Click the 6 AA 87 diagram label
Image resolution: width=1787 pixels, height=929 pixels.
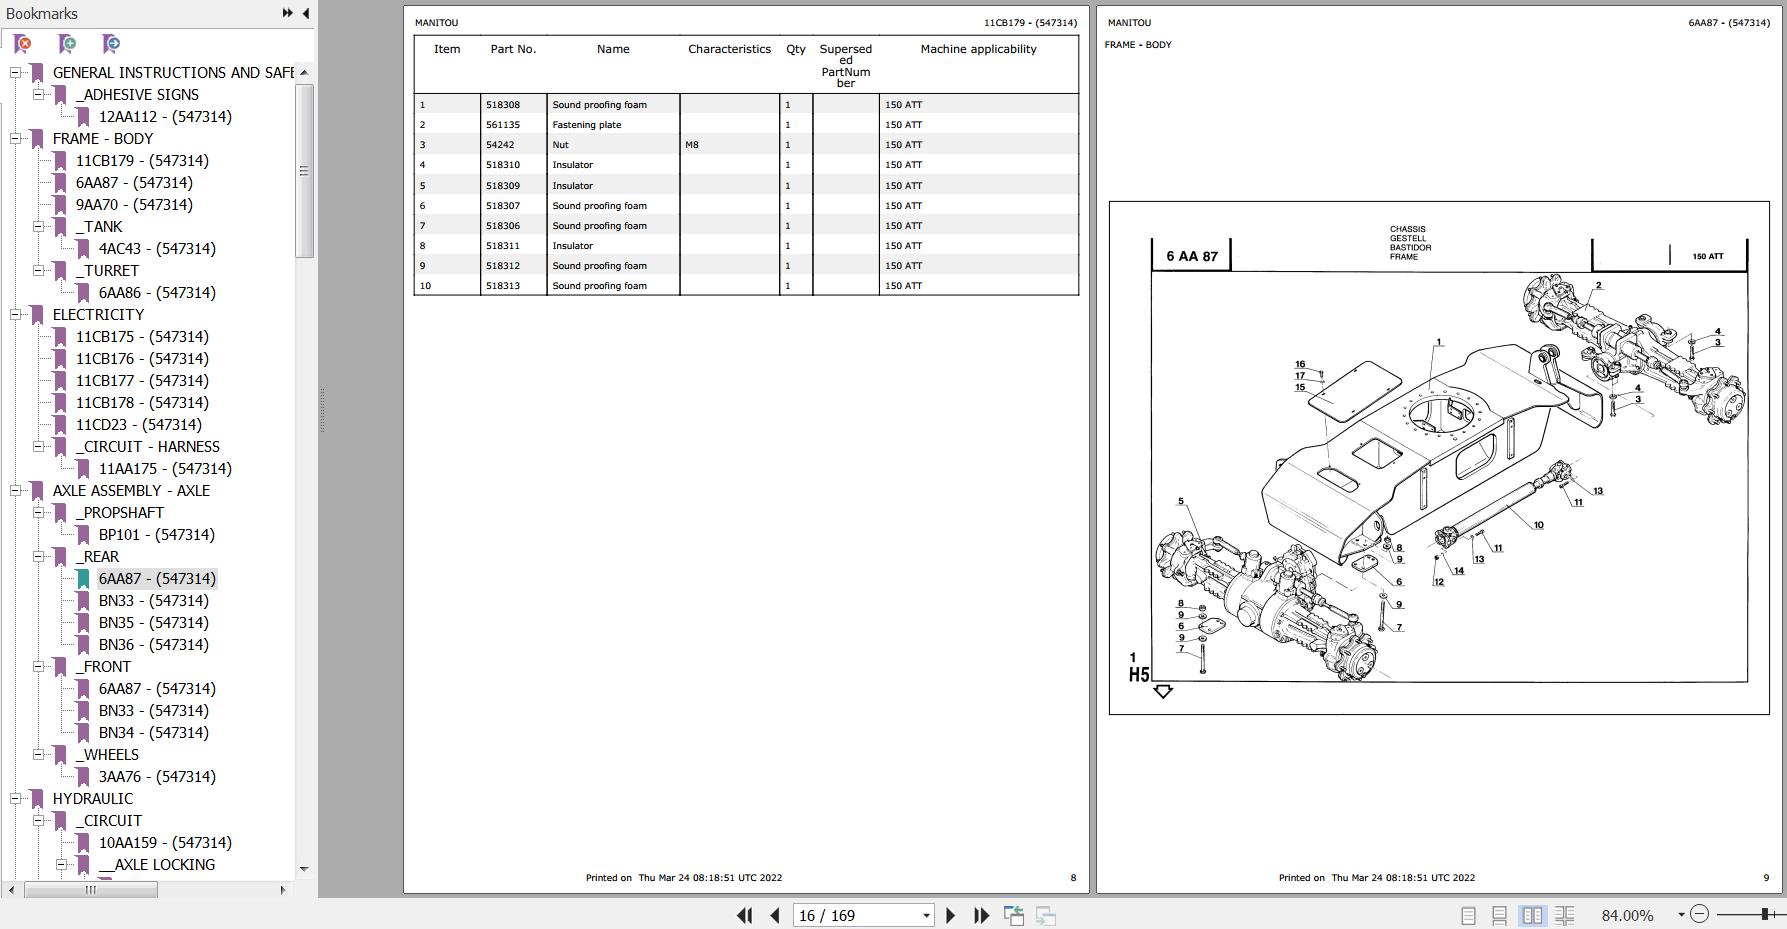(1192, 256)
